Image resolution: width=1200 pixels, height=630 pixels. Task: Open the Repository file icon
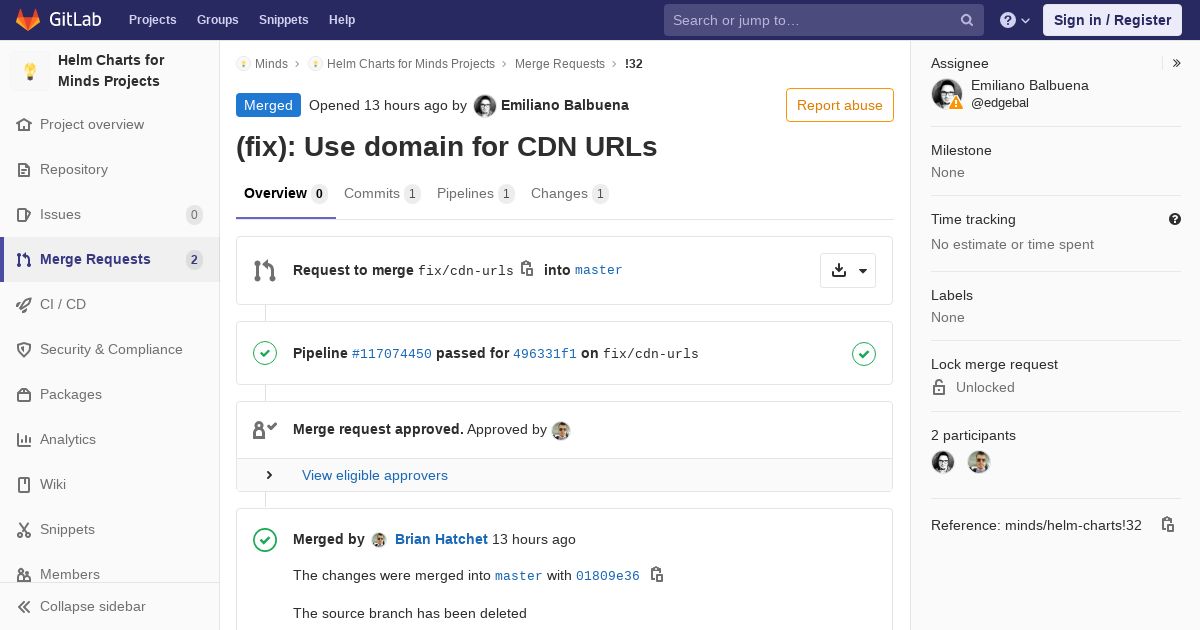click(24, 170)
